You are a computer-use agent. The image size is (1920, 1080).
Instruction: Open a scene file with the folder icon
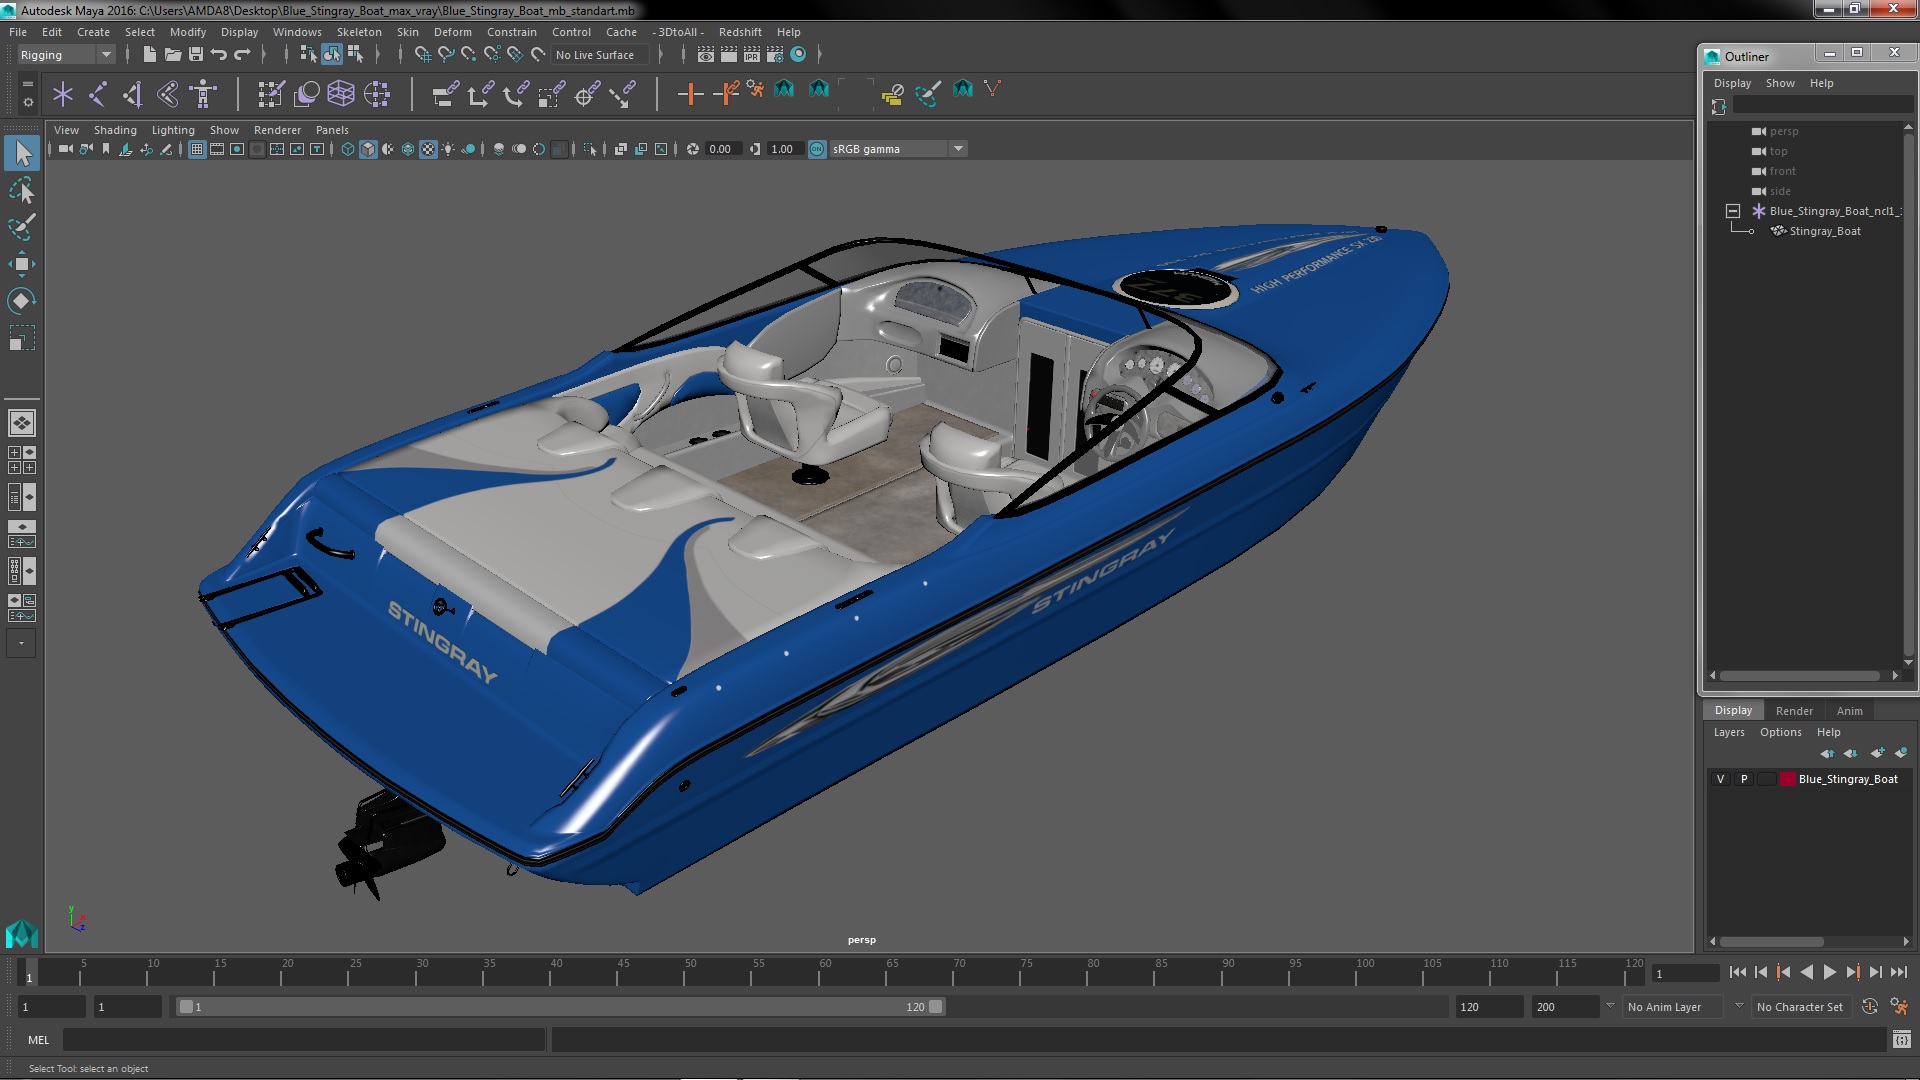click(x=173, y=55)
